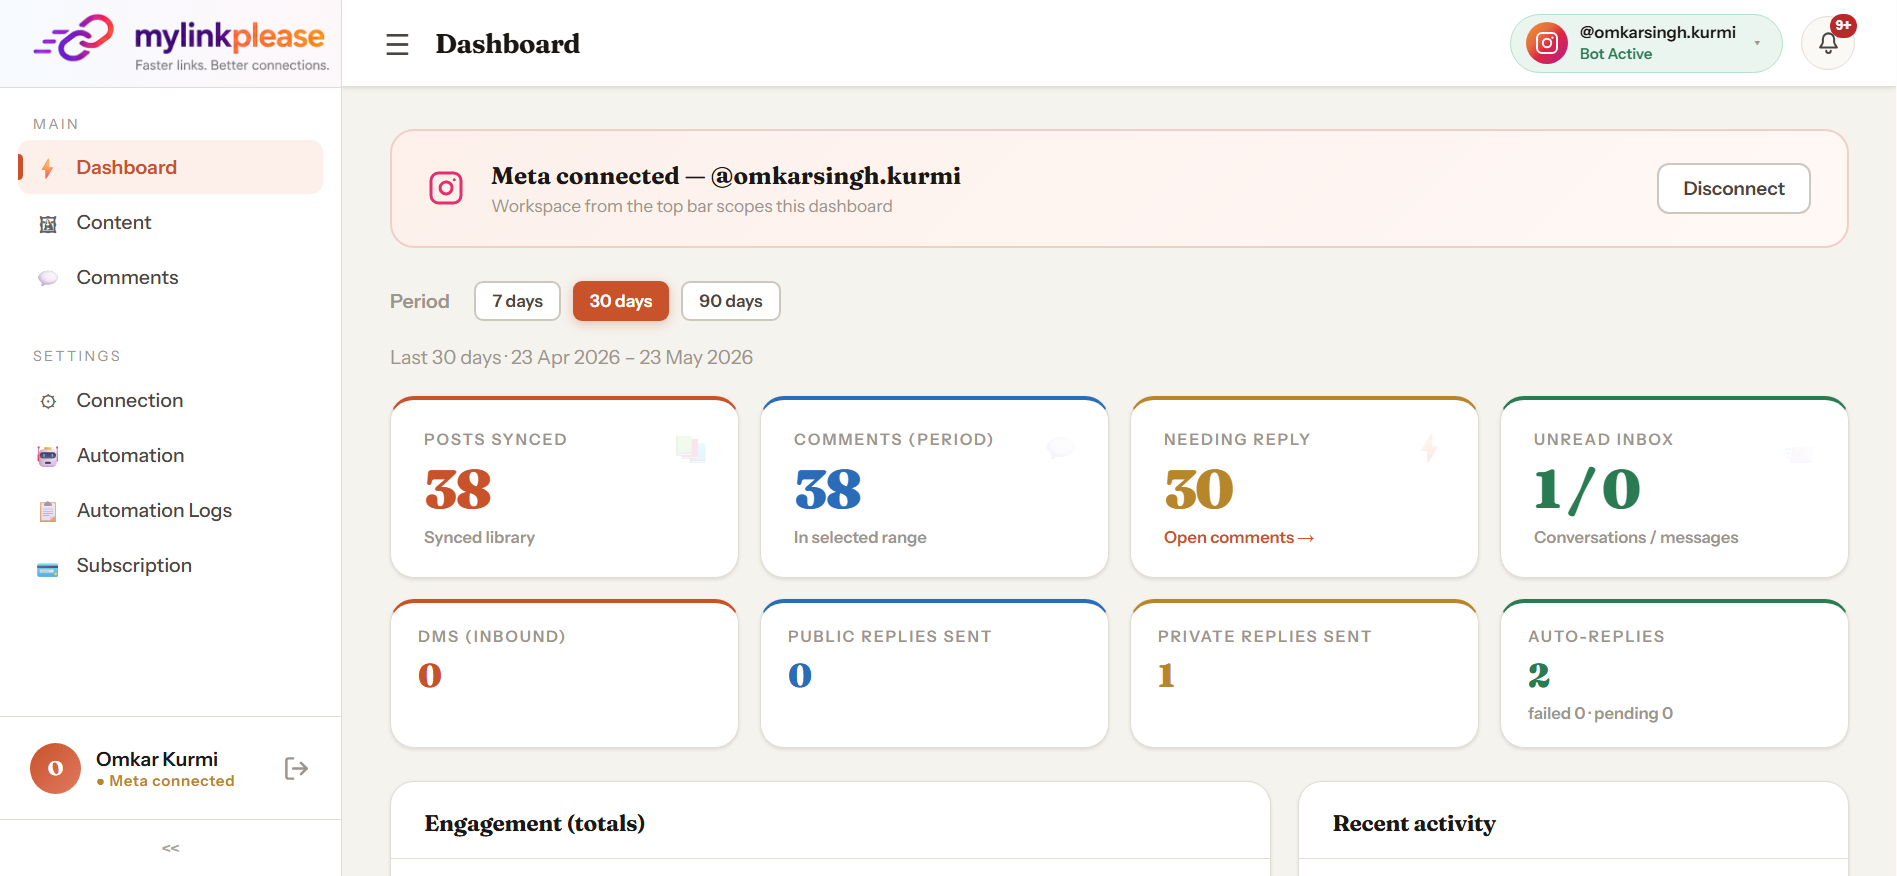Select the 90 days period
The image size is (1897, 876).
731,301
